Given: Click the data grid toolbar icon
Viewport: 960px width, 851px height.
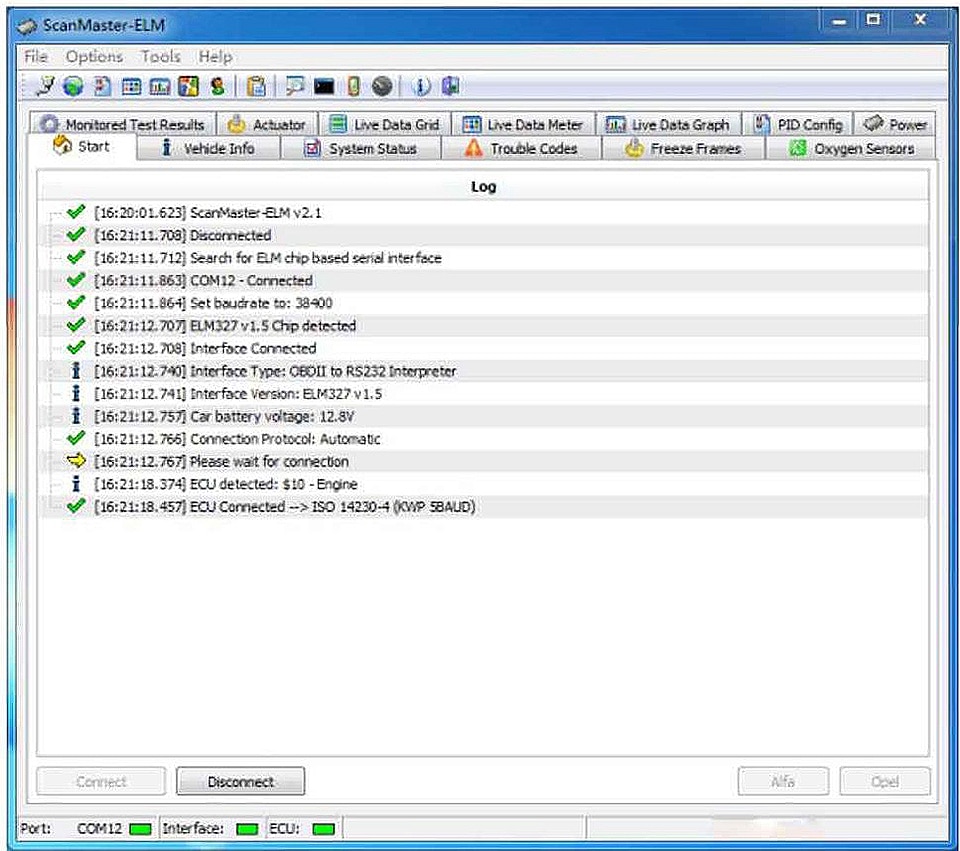Looking at the screenshot, I should tap(131, 87).
